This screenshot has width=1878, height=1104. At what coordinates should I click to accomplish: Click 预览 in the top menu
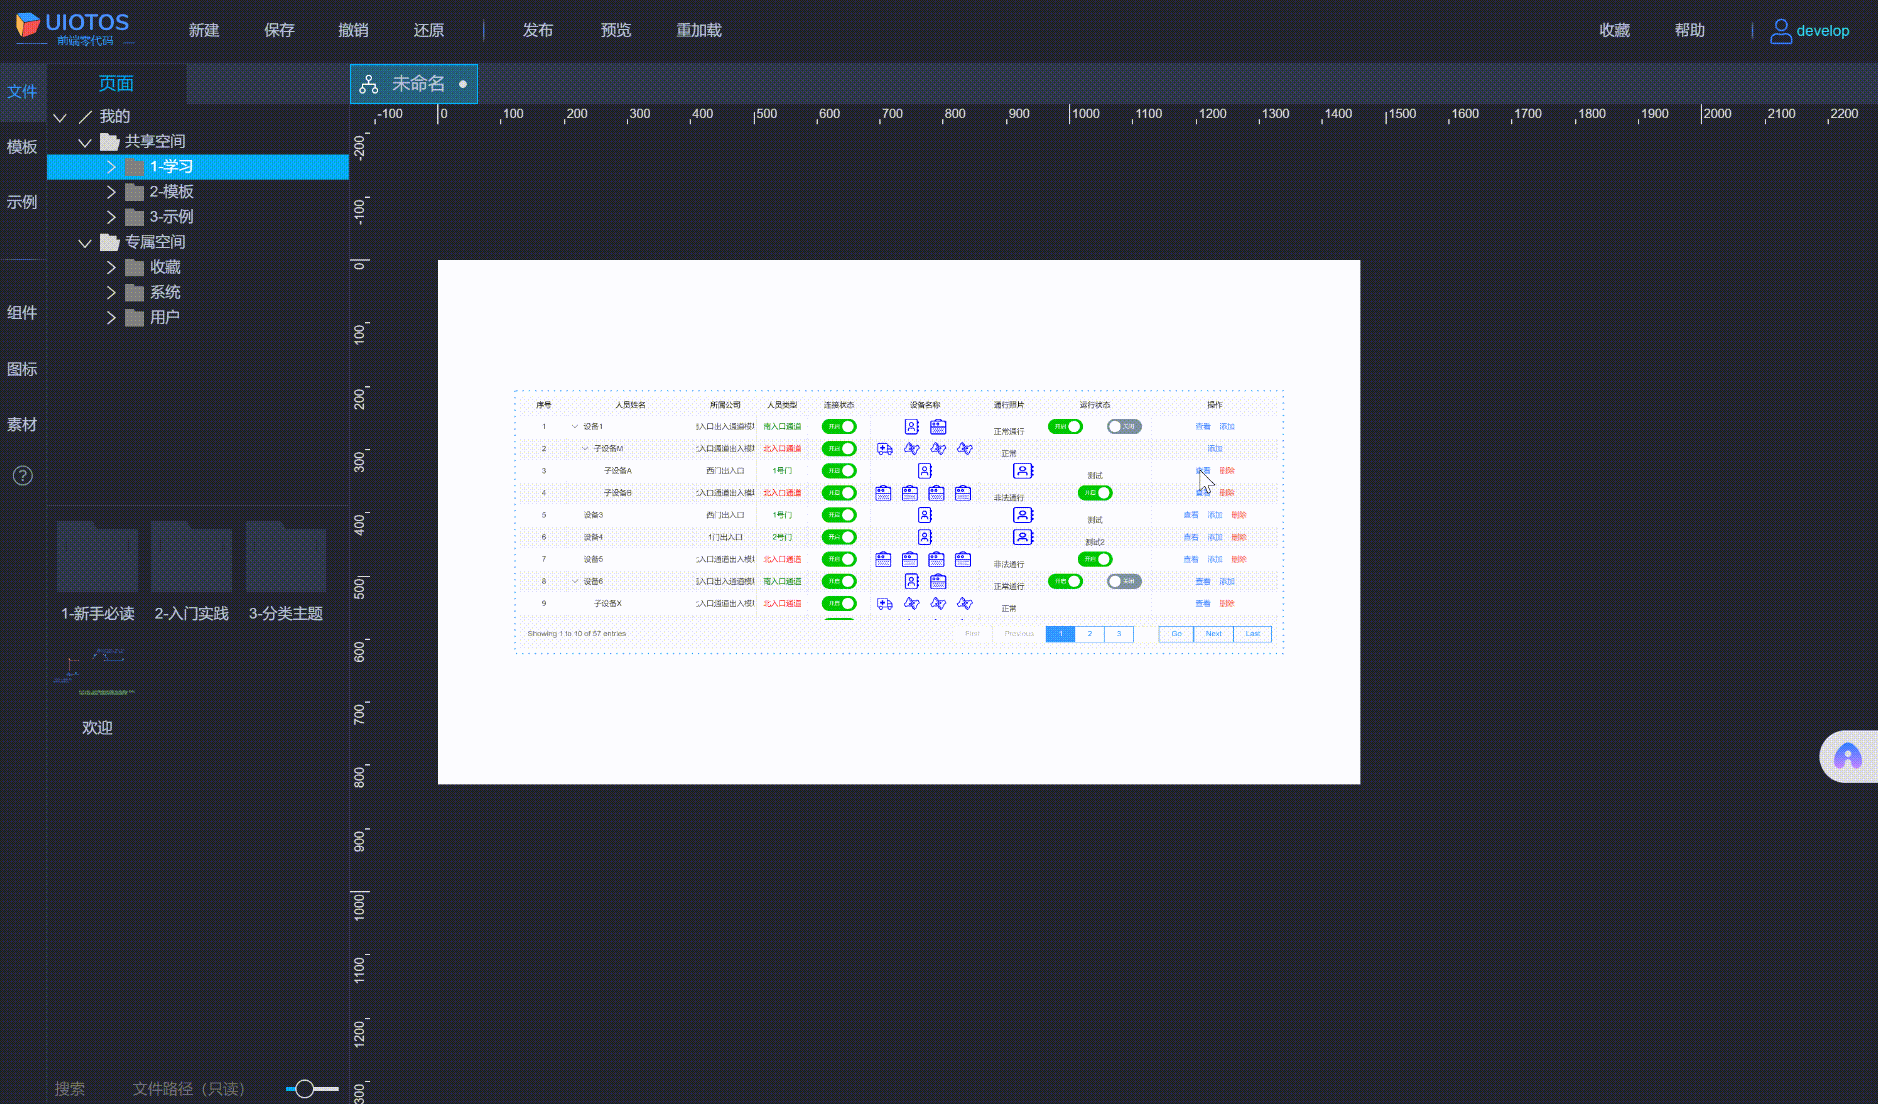[x=616, y=31]
